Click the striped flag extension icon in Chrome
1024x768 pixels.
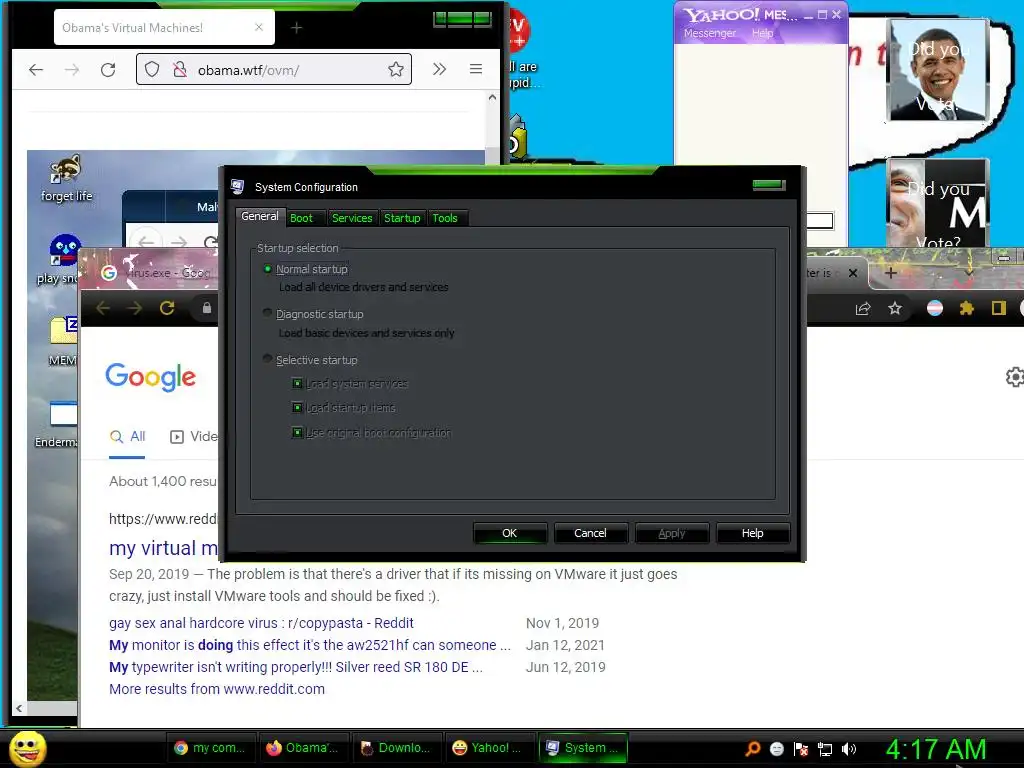coord(935,308)
